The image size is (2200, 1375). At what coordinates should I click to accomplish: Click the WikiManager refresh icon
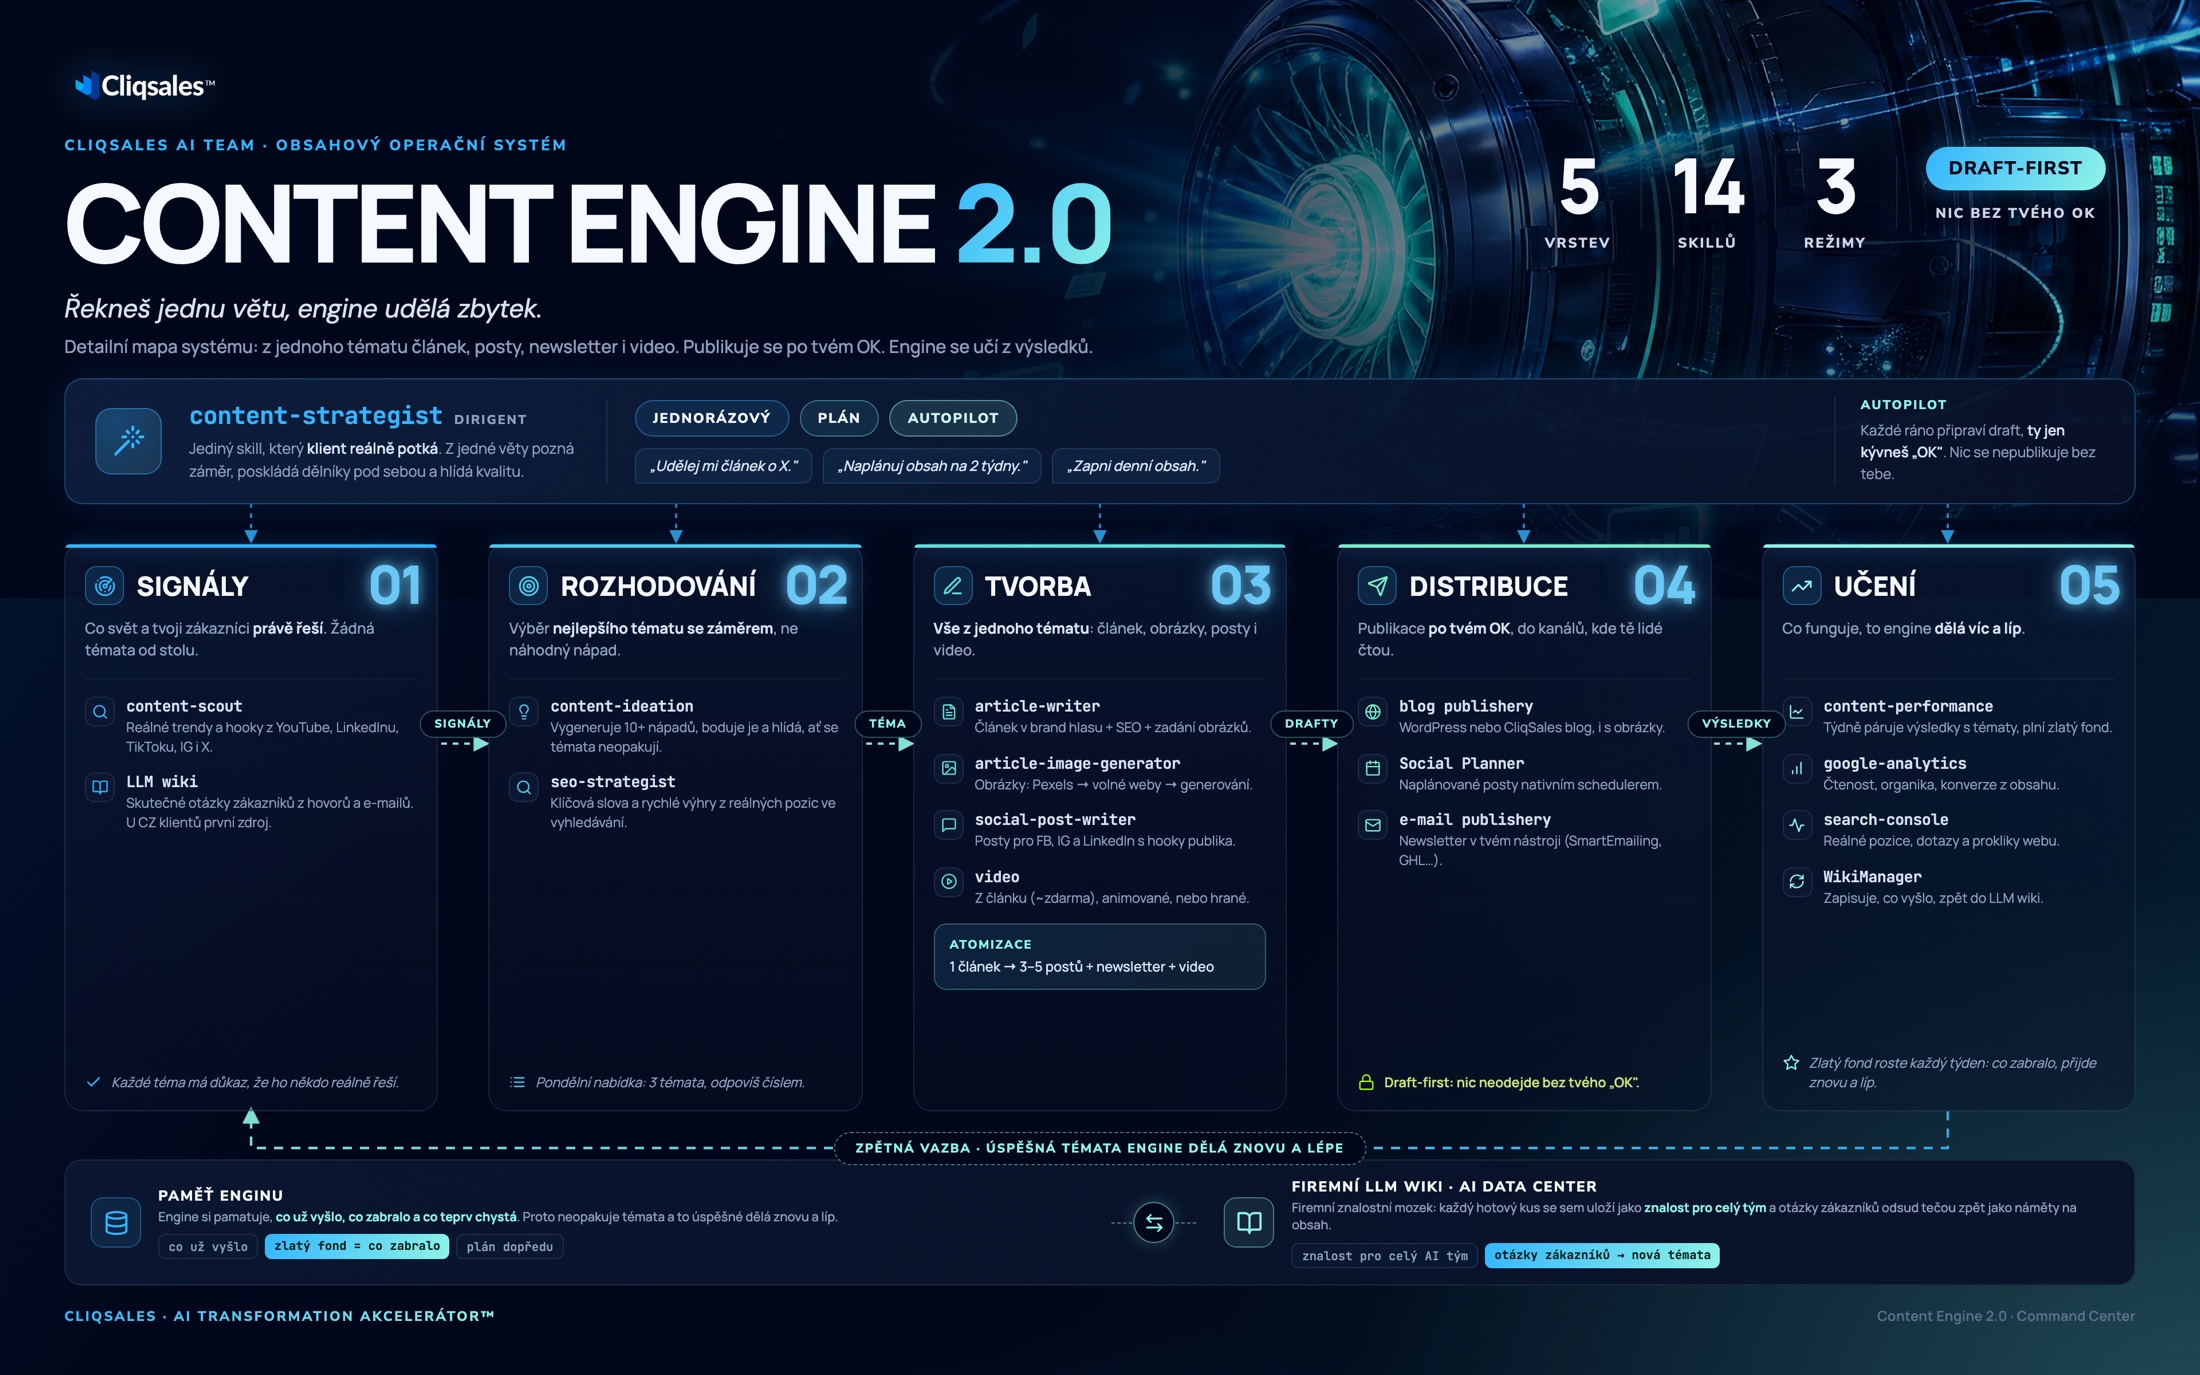tap(1797, 882)
